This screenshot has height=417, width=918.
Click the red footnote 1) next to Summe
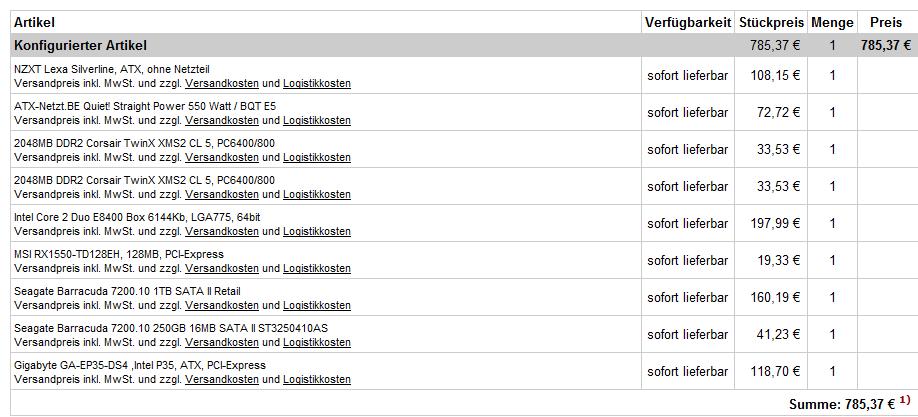coord(905,402)
